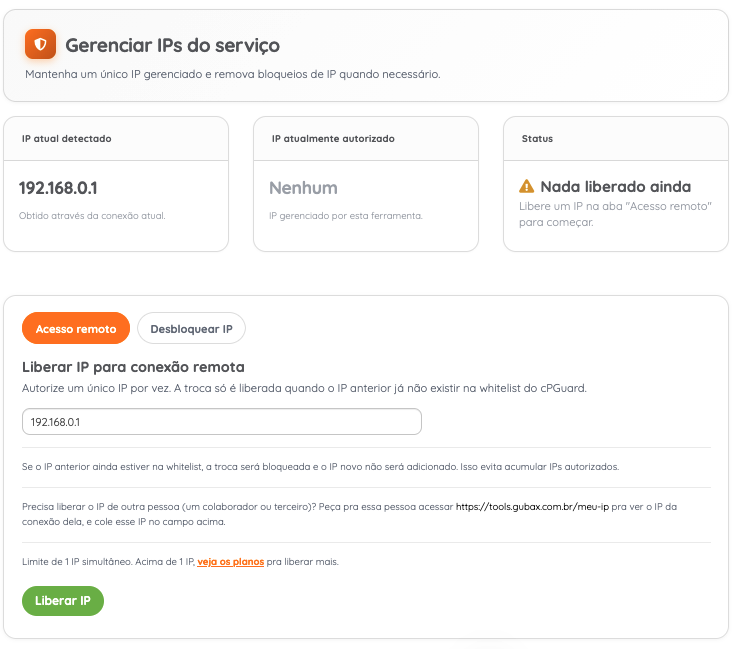Screen dimensions: 734x649
Task: Switch to the Acesso remoto tab
Action: pyautogui.click(x=76, y=329)
